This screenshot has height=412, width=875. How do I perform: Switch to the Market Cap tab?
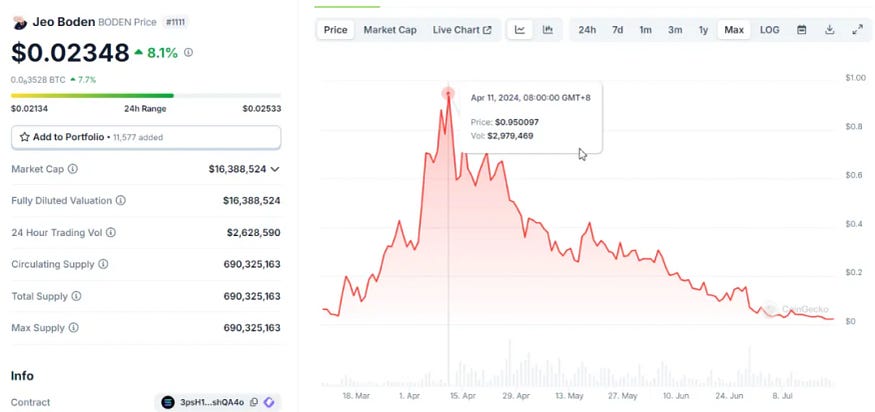click(x=389, y=30)
